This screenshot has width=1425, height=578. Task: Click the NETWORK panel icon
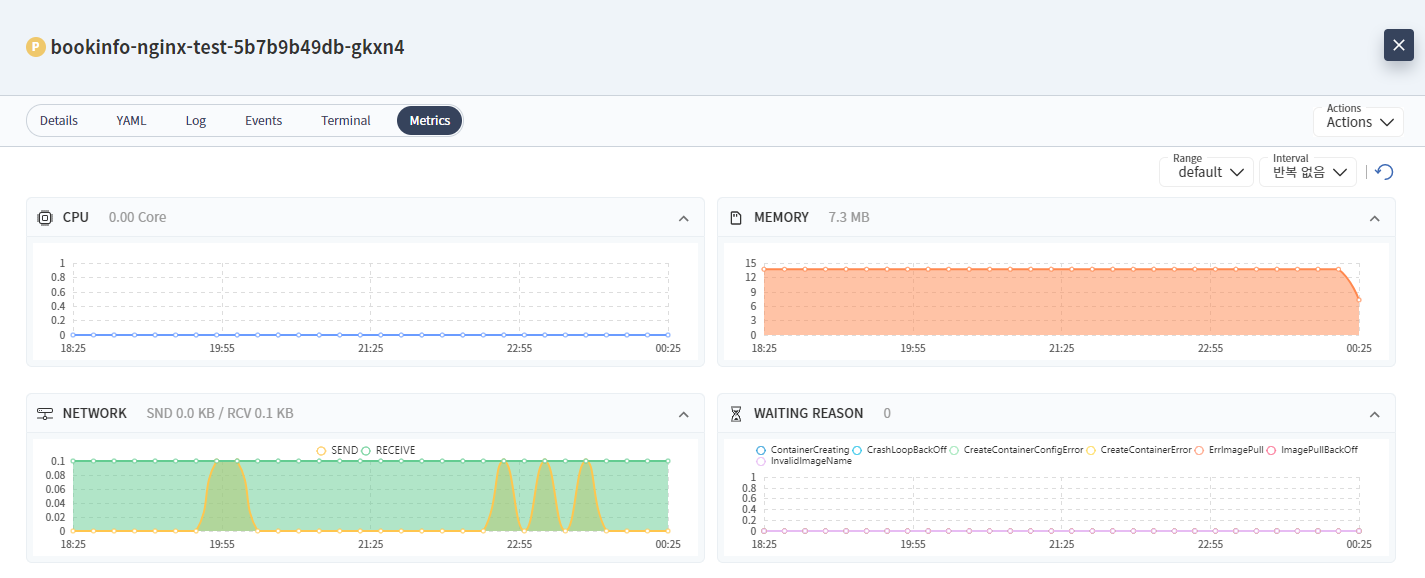(x=45, y=413)
